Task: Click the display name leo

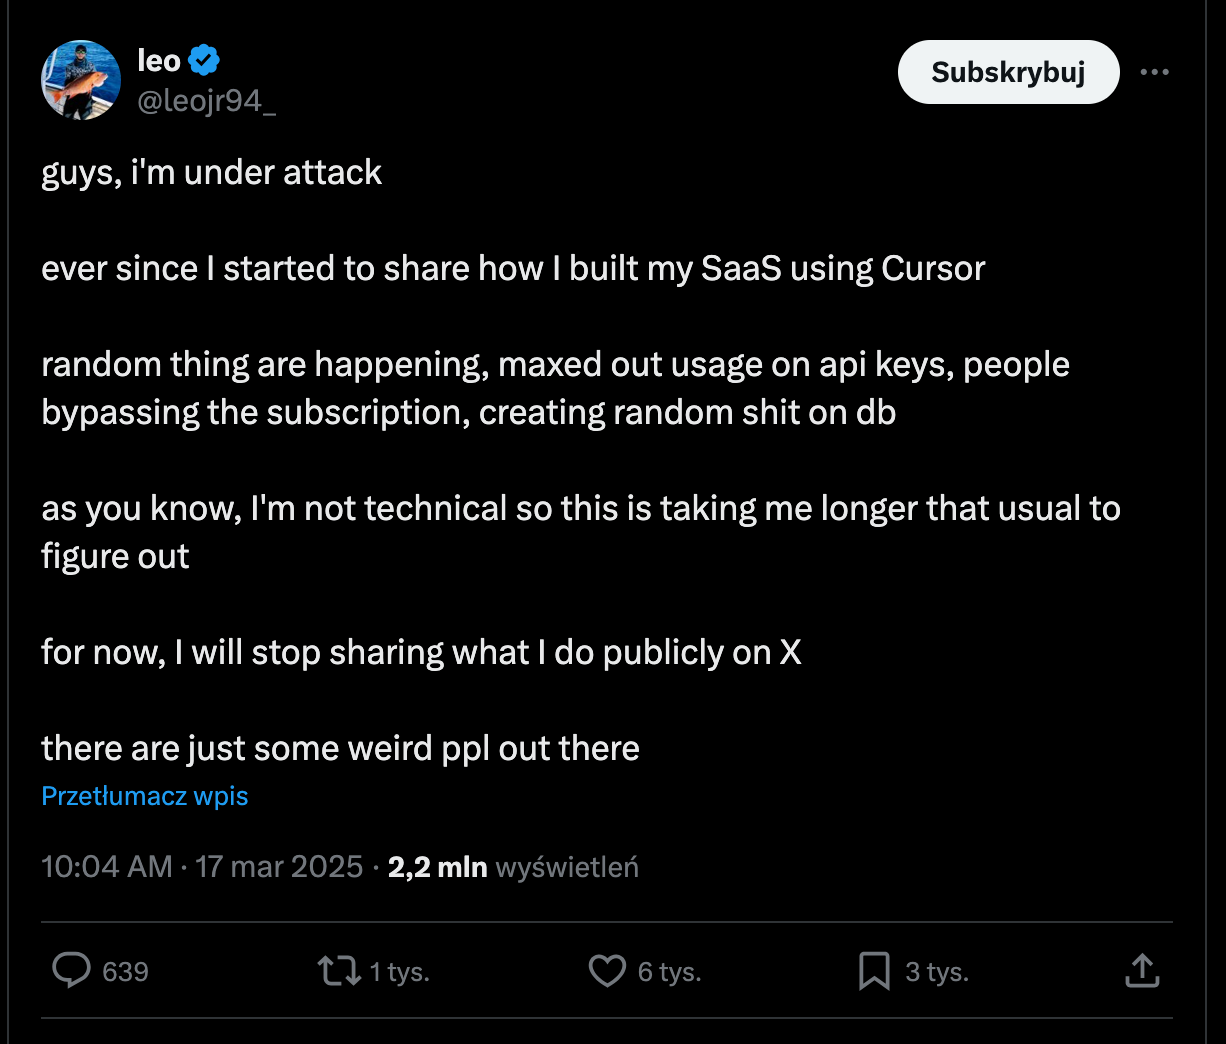Action: click(159, 61)
